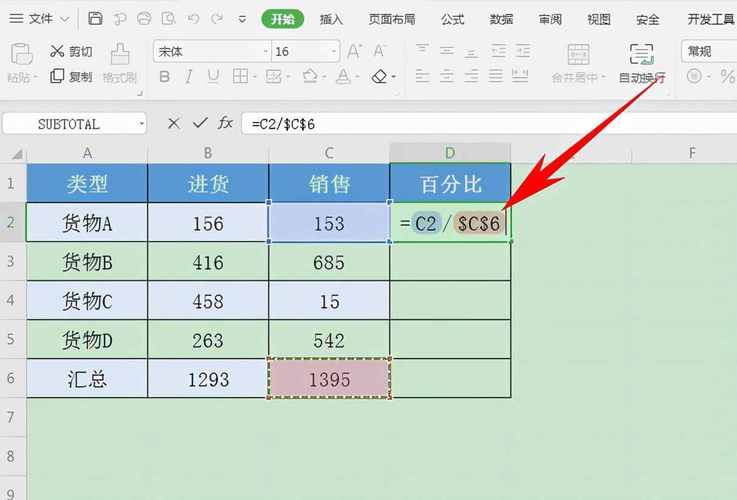Screen dimensions: 737x500
Task: Click cell with value 1395
Action: click(329, 379)
